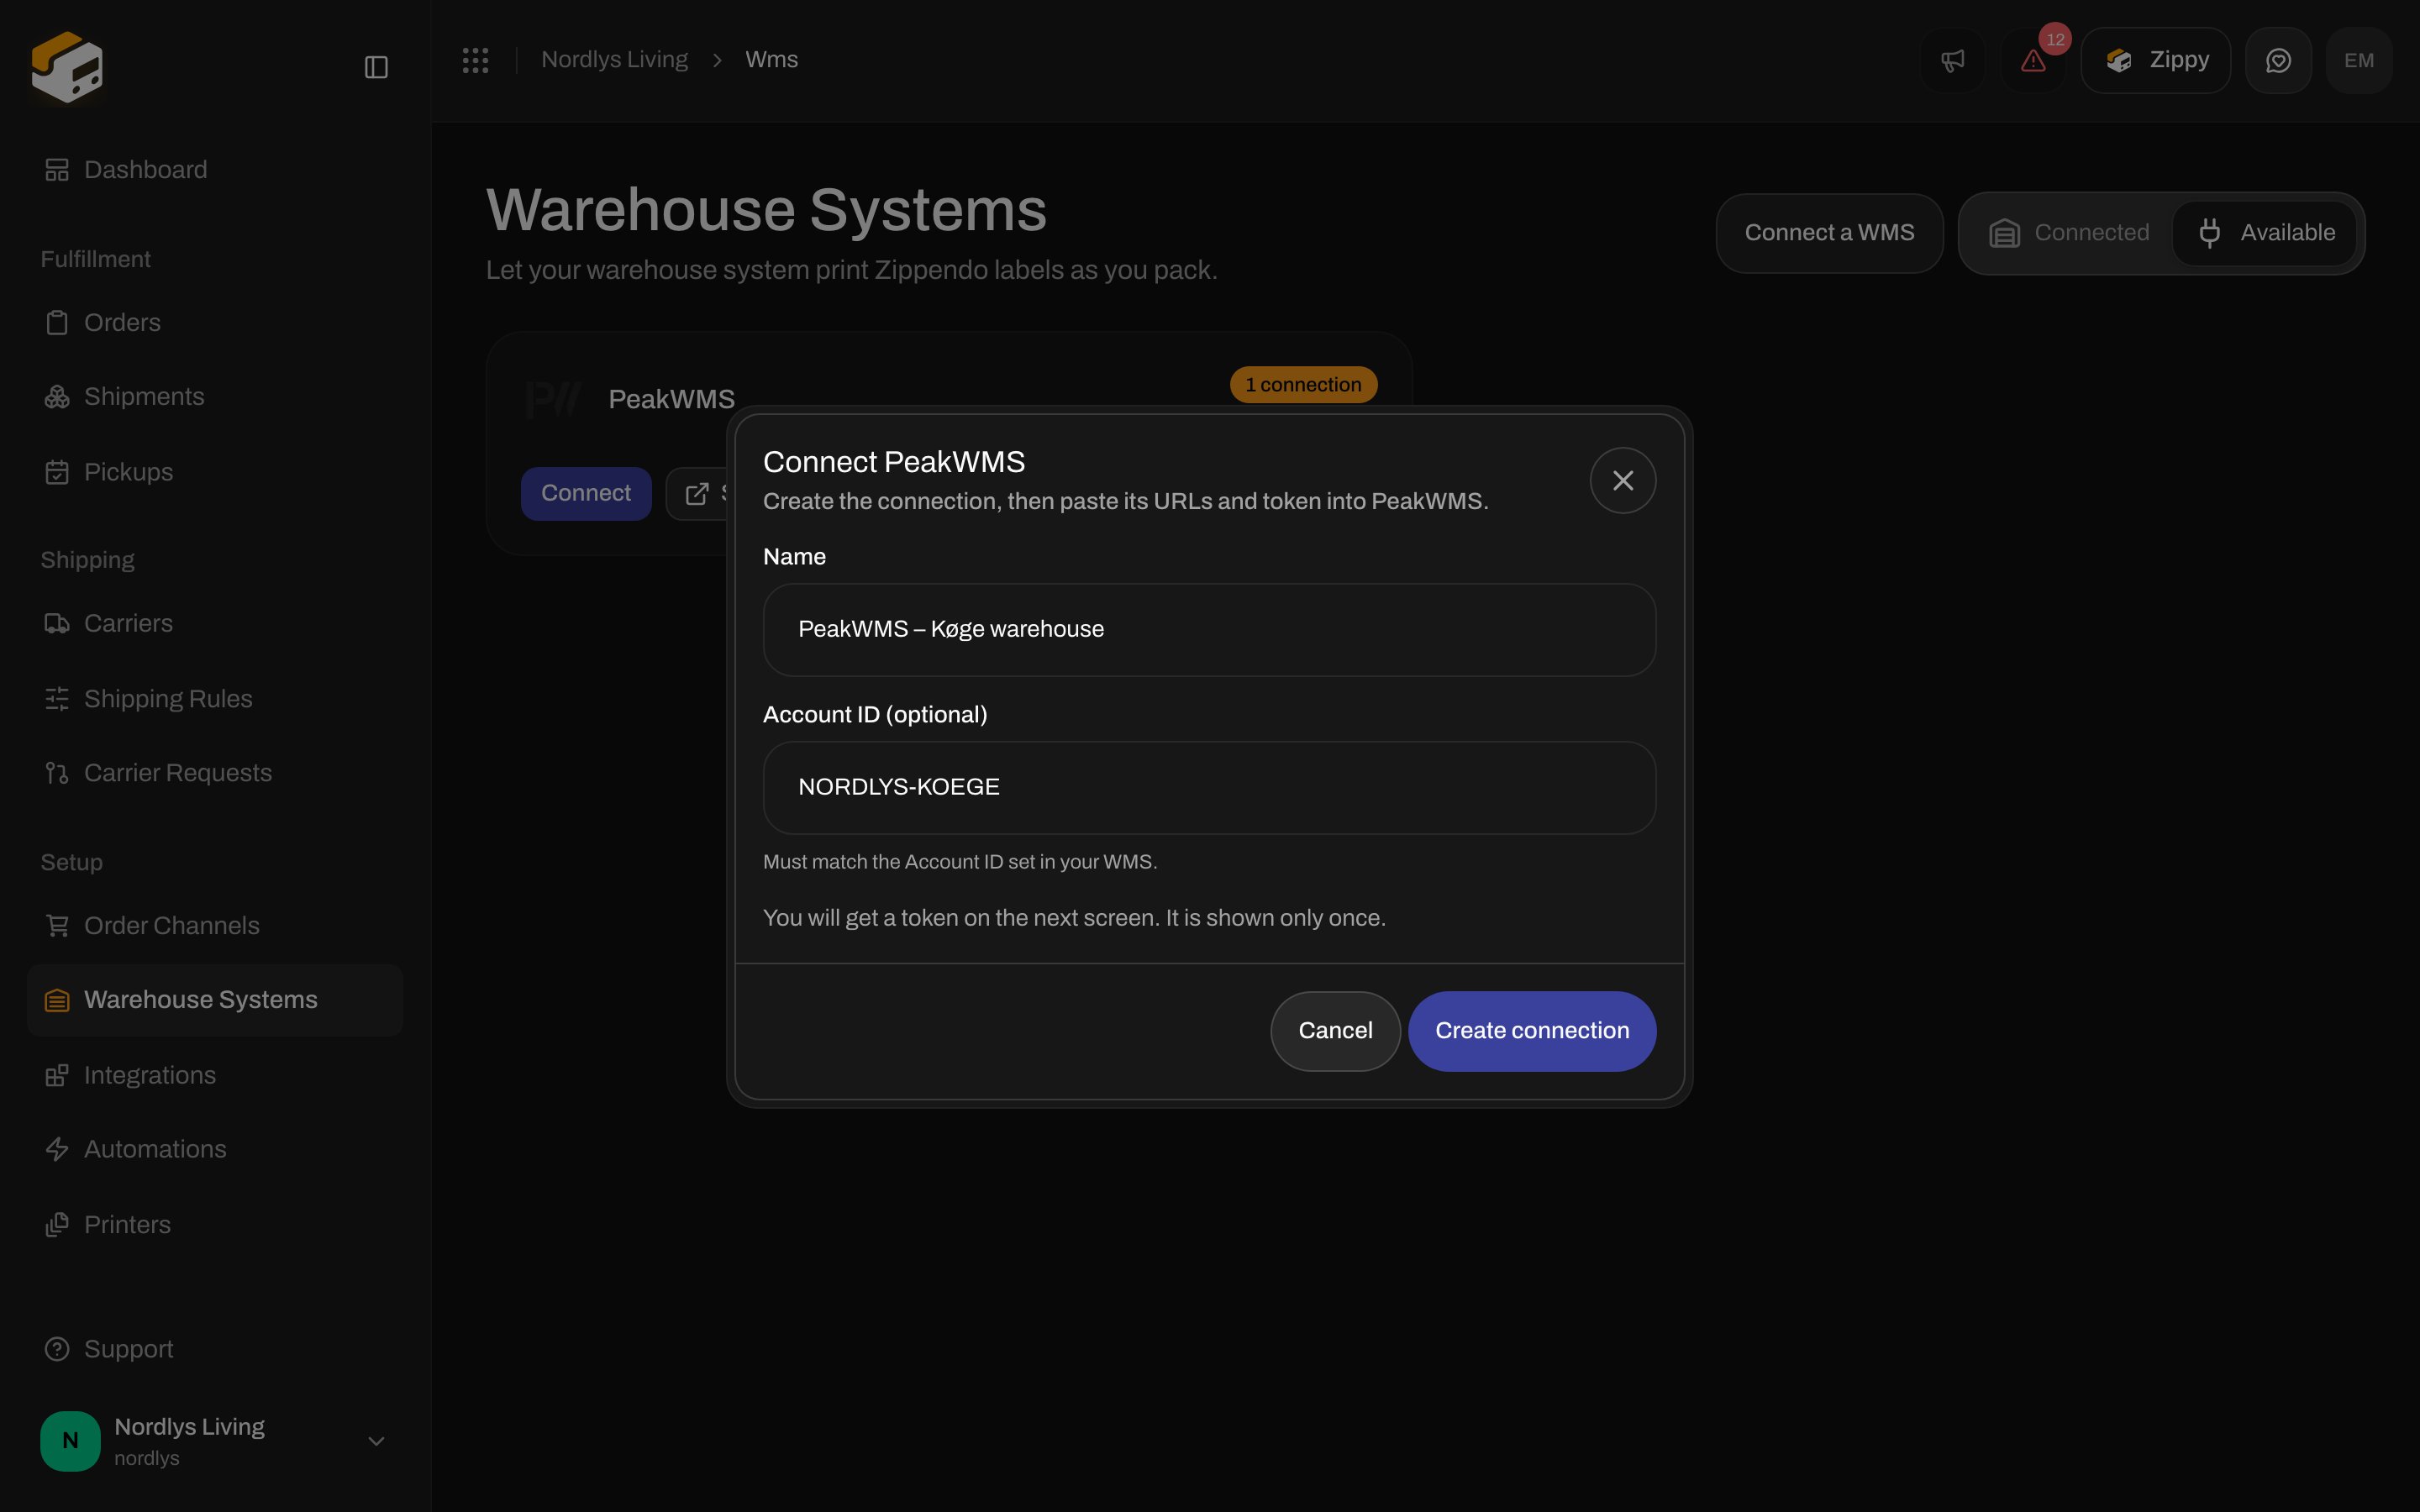Click the Name input field

(1209, 630)
